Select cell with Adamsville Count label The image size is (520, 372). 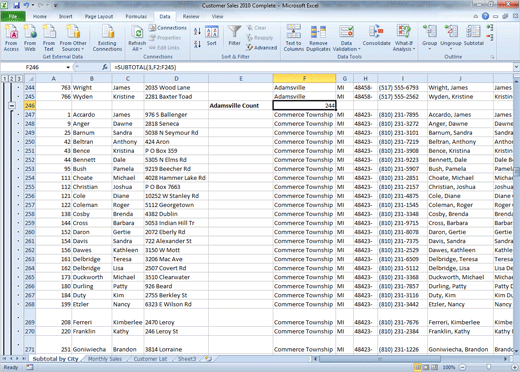241,106
